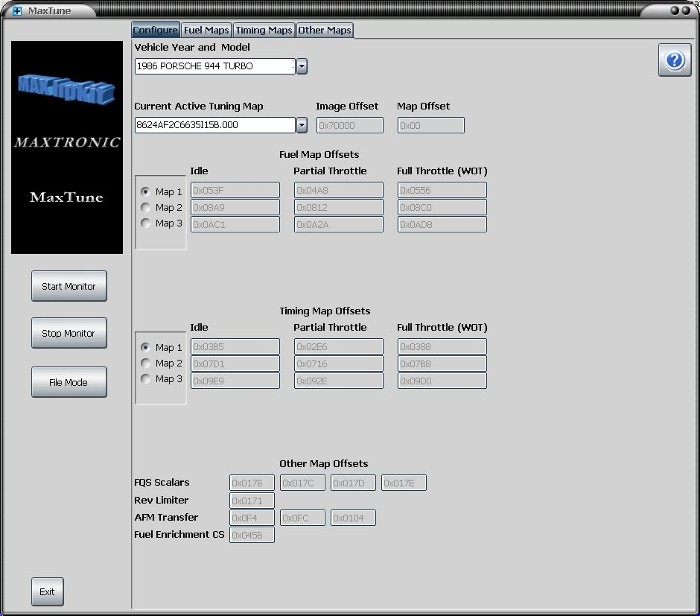The height and width of the screenshot is (616, 700).
Task: Expand the Vehicle Year and Model dropdown
Action: [302, 66]
